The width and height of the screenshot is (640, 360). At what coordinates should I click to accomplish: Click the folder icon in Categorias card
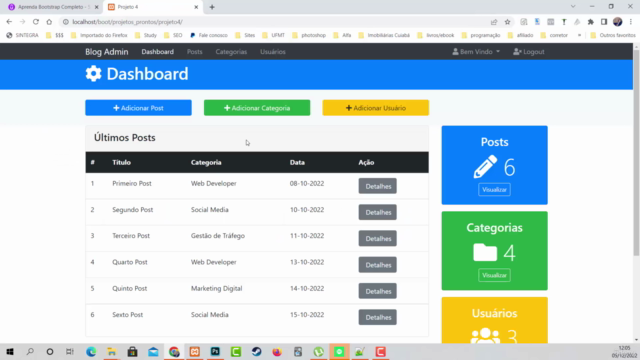pyautogui.click(x=485, y=252)
